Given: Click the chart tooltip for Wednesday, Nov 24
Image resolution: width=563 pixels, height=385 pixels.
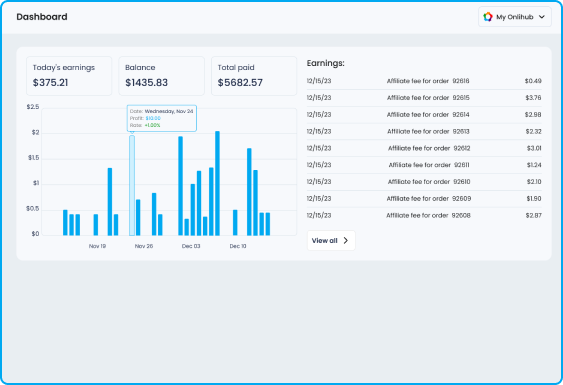Looking at the screenshot, I should (x=162, y=118).
